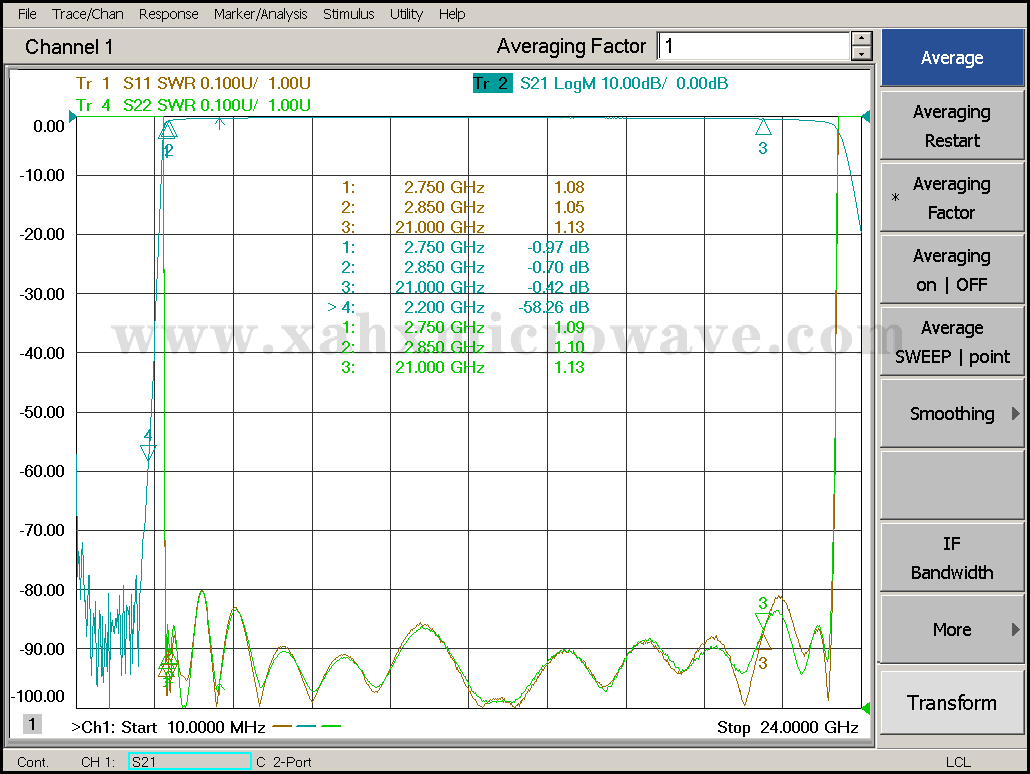Click the LCL status indicator

click(958, 762)
